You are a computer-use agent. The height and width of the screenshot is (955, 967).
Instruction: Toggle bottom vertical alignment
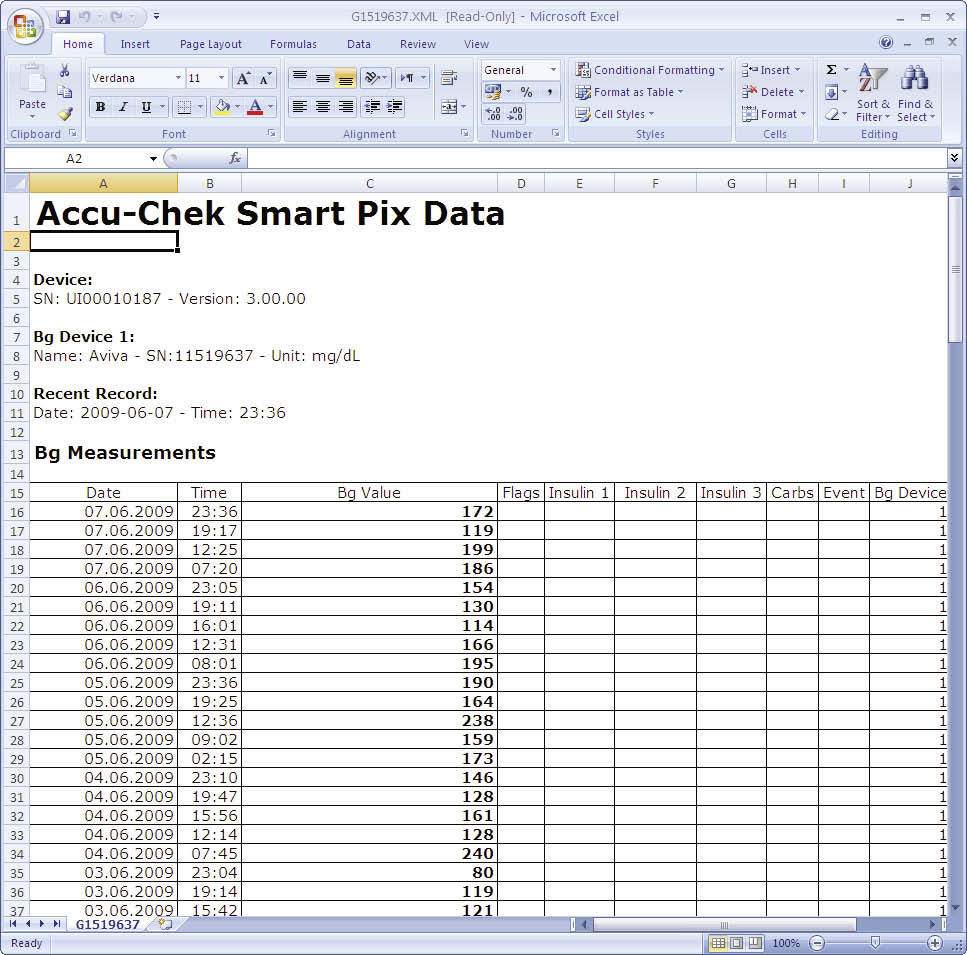coord(346,78)
